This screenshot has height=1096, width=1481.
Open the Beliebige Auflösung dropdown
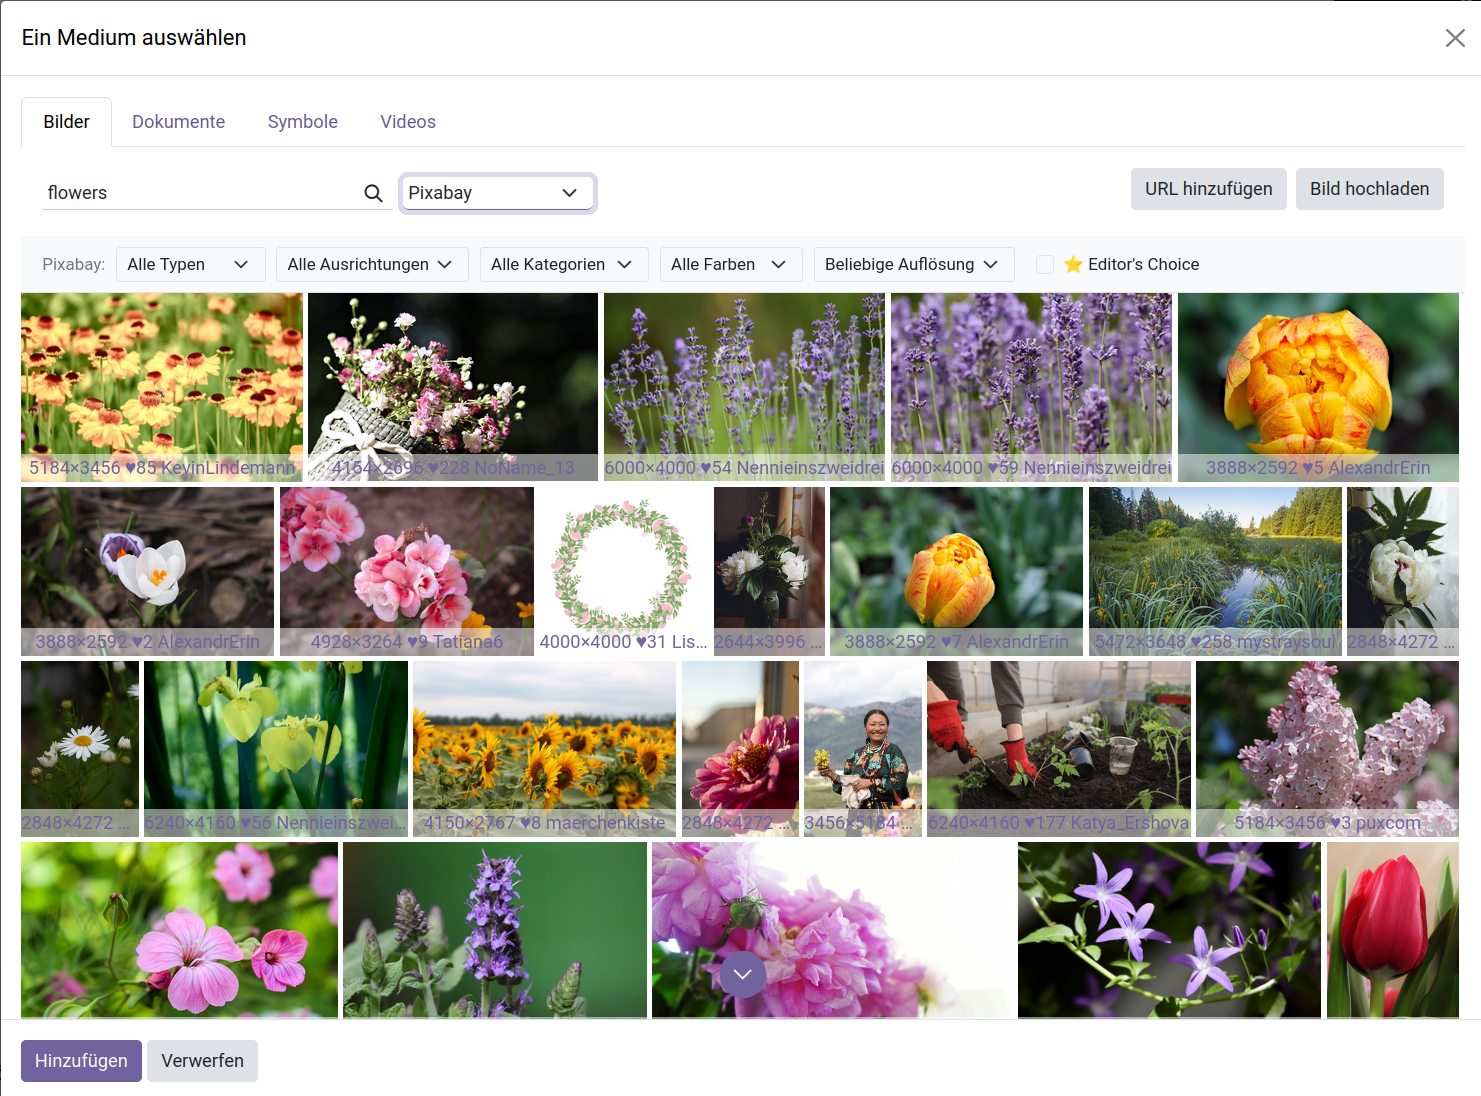[912, 264]
